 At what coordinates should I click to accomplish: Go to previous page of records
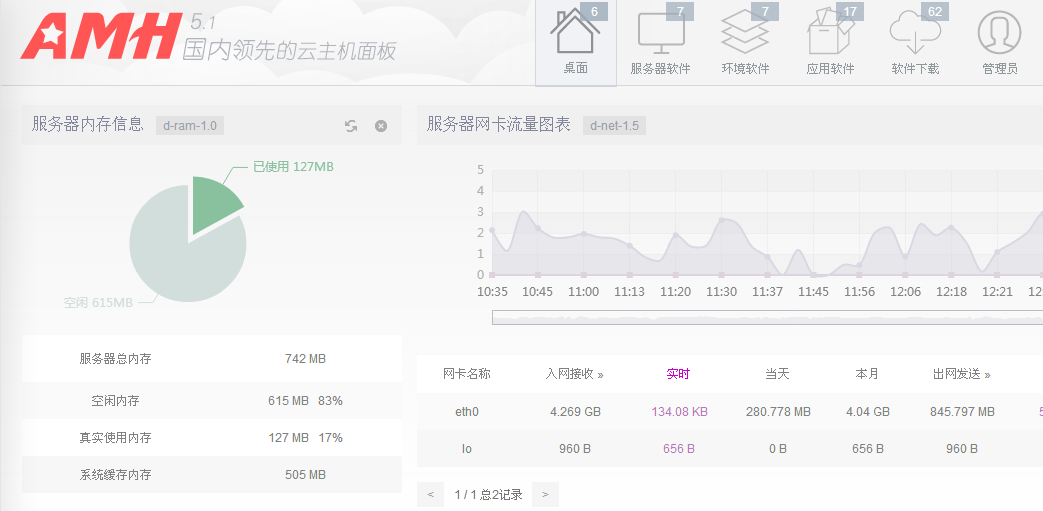coord(430,494)
